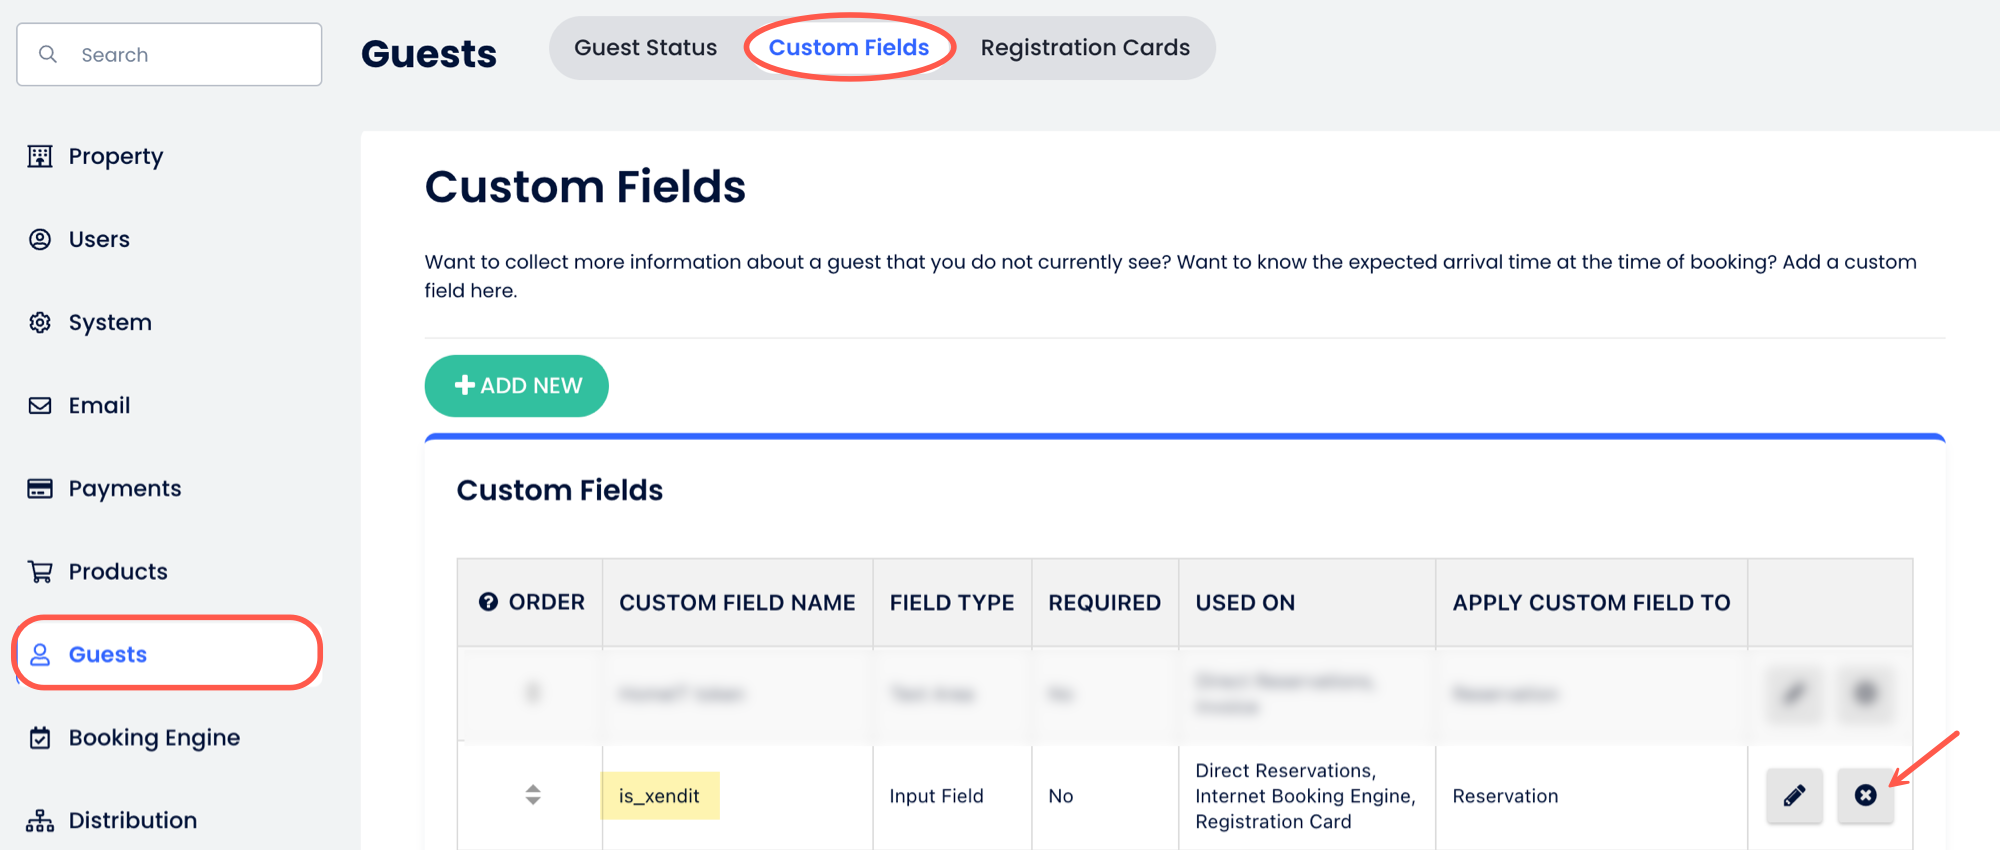Select the Custom Fields tab
This screenshot has width=2000, height=850.
tap(849, 48)
